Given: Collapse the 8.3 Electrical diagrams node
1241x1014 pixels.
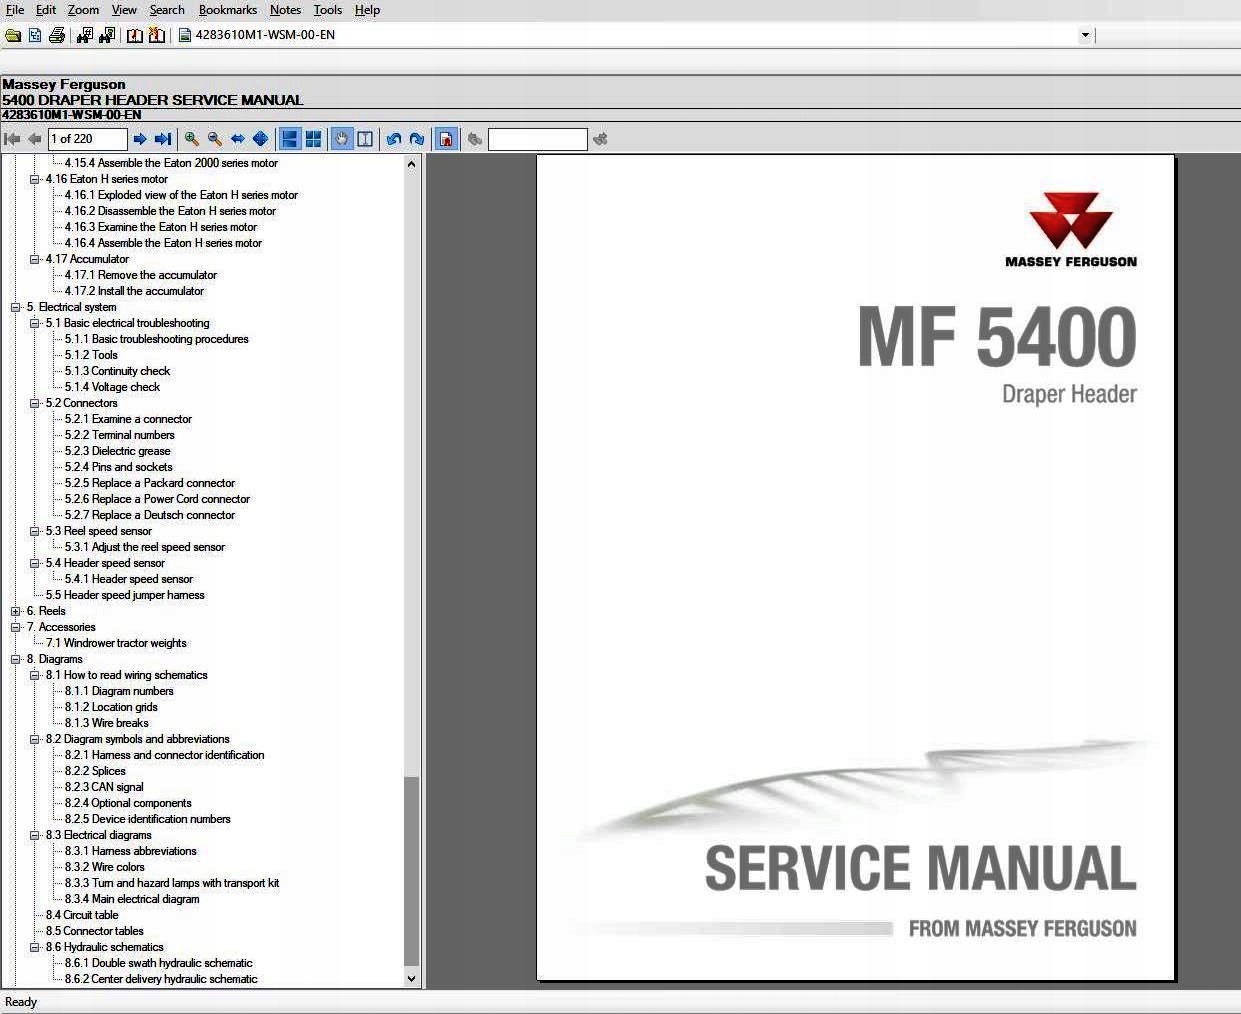Looking at the screenshot, I should (x=34, y=835).
